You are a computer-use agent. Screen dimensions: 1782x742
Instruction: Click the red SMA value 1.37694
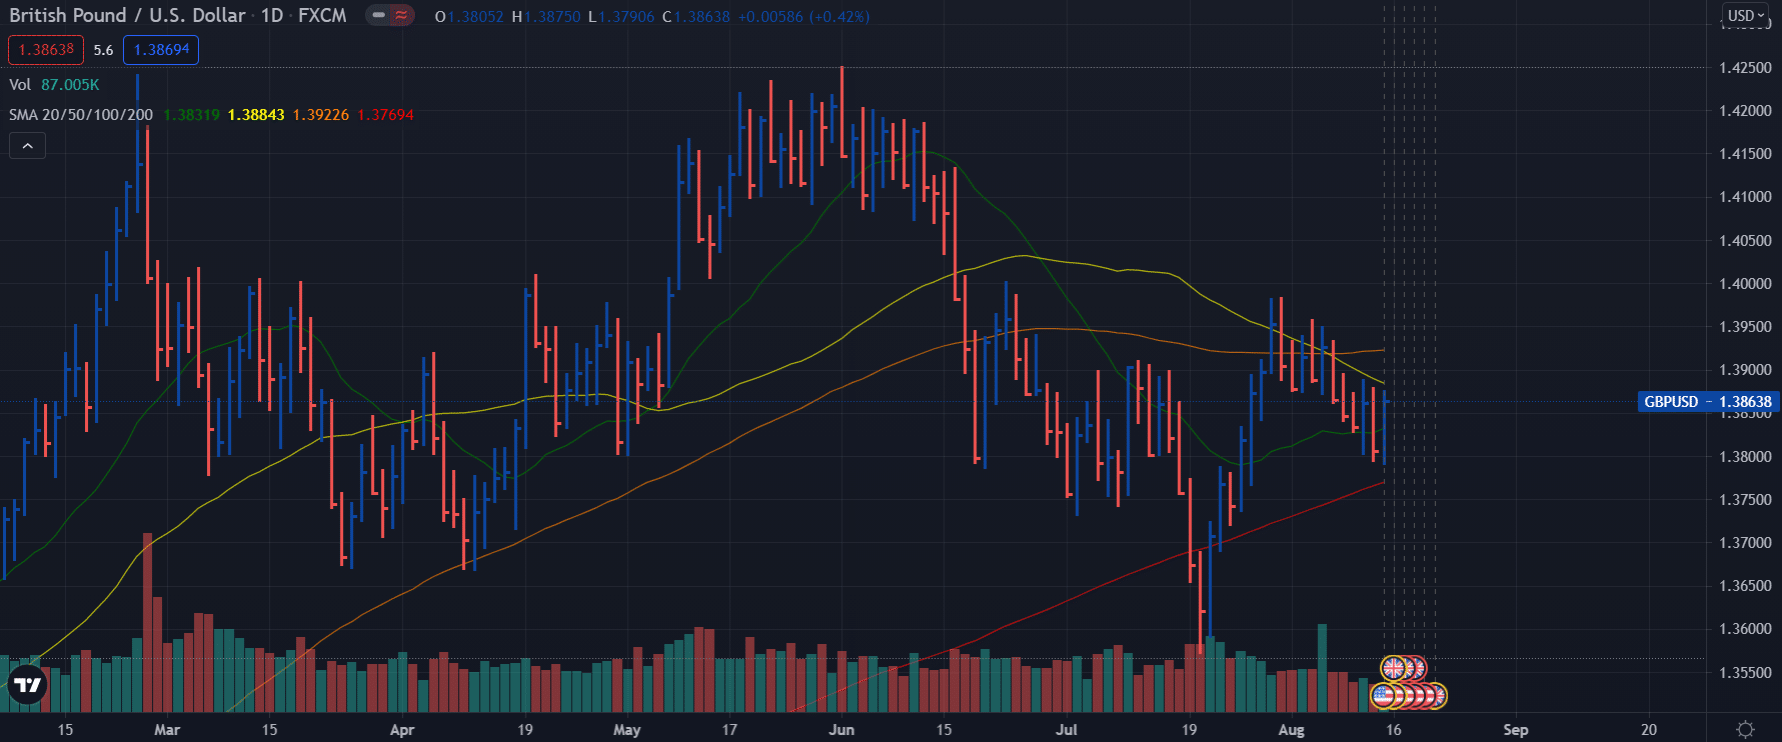[385, 115]
